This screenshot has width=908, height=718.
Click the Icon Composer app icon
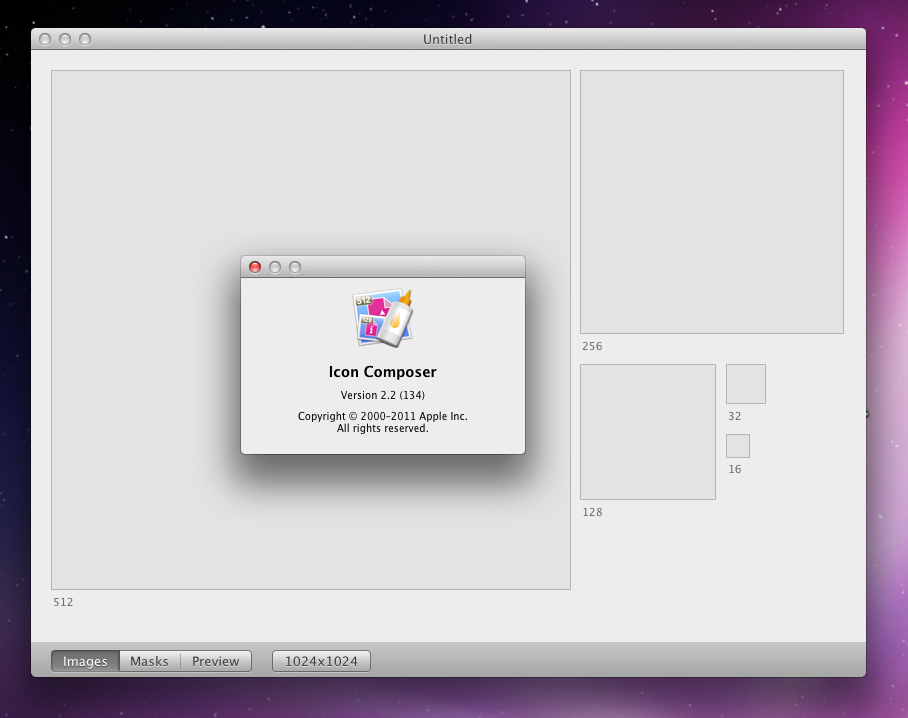[x=383, y=317]
